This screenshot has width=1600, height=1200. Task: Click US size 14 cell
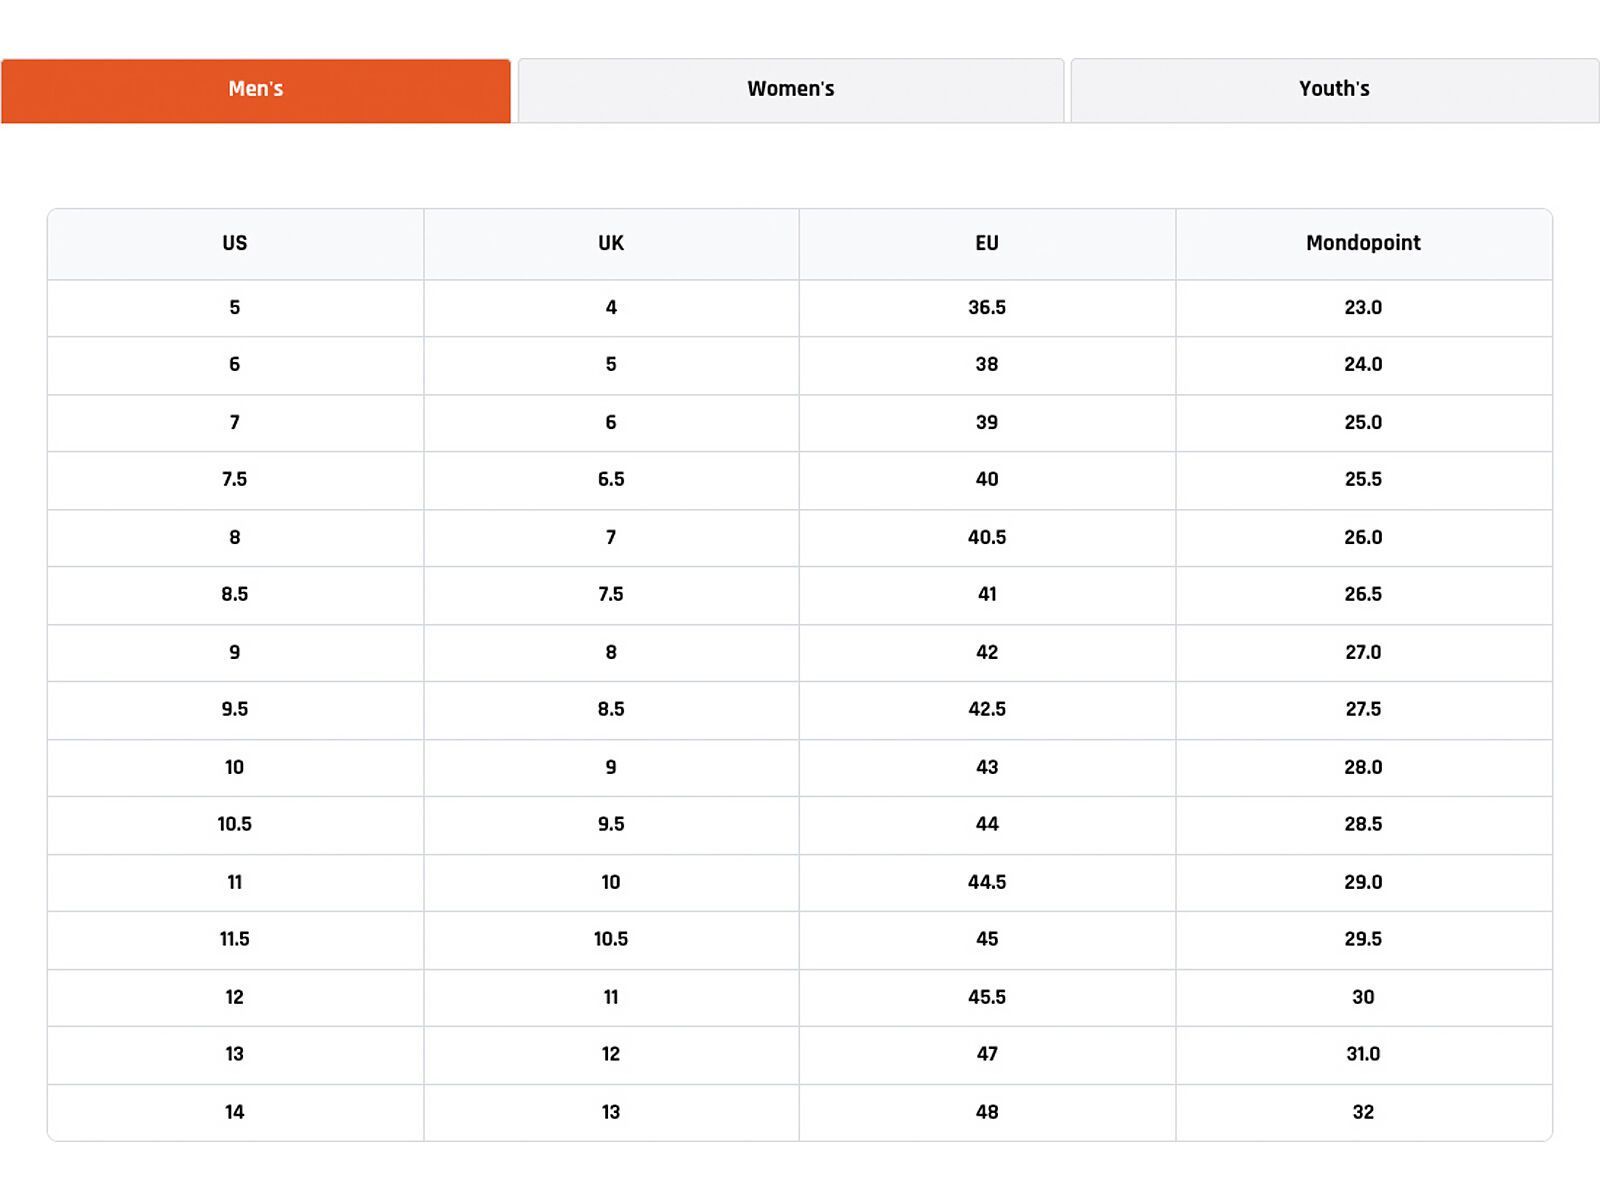(x=235, y=1112)
